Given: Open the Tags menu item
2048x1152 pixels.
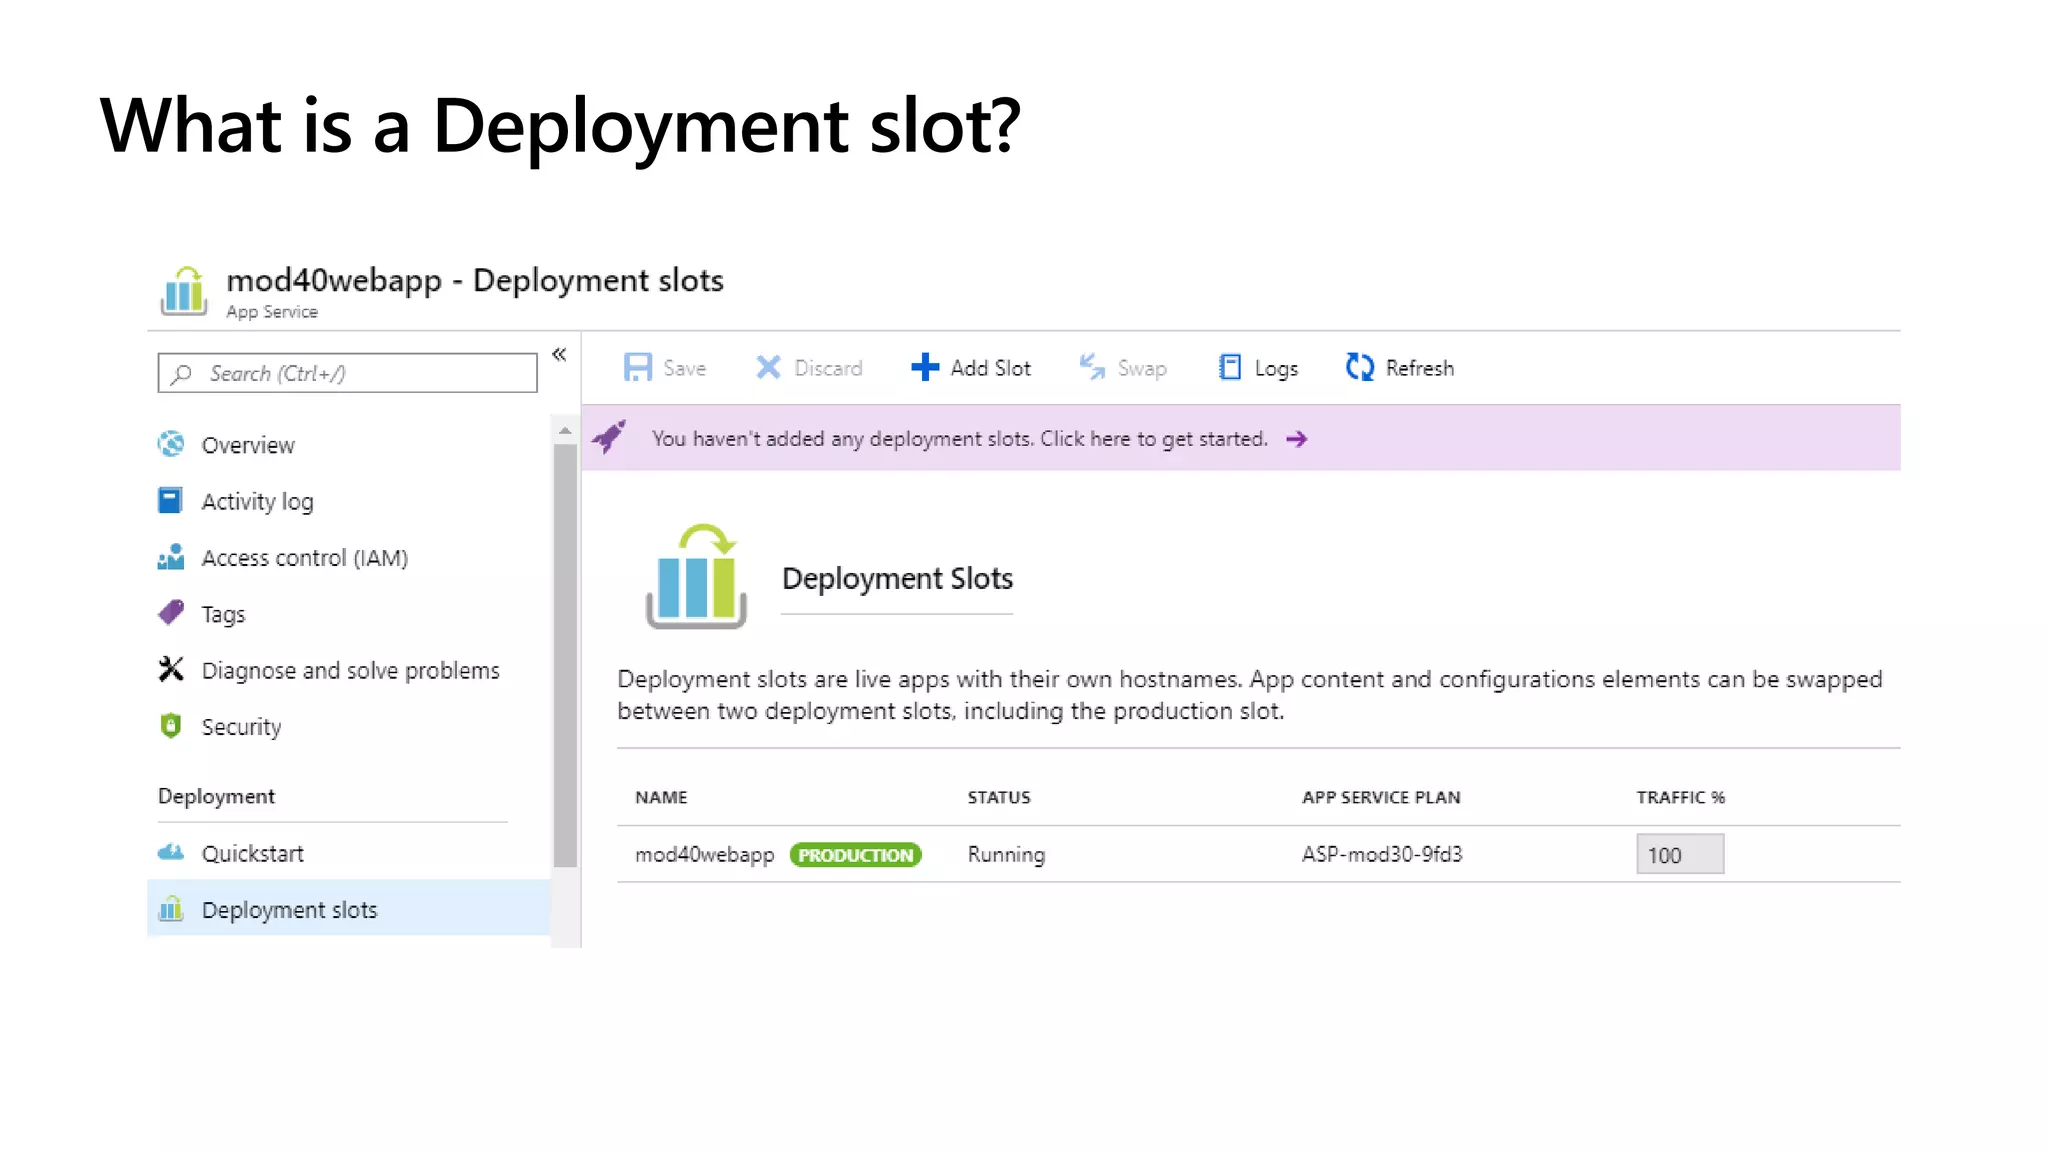Looking at the screenshot, I should pyautogui.click(x=348, y=614).
